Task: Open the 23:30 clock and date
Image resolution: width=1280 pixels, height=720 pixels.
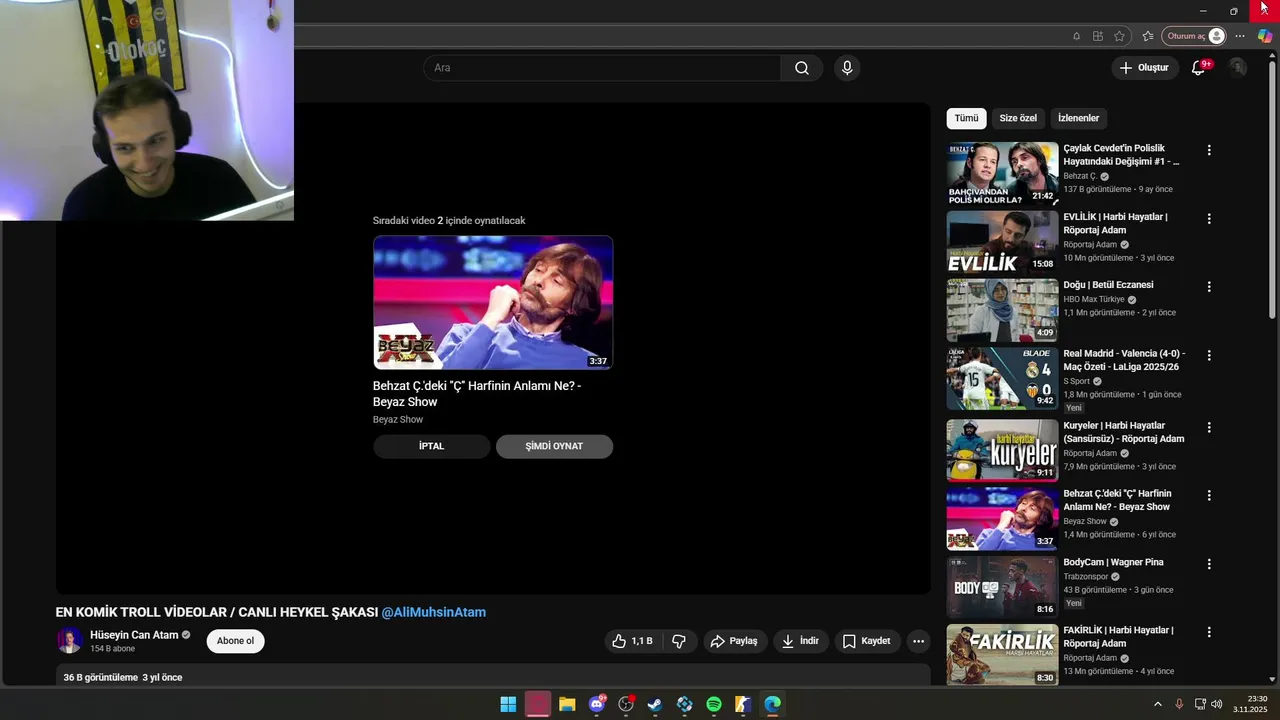Action: tap(1250, 704)
